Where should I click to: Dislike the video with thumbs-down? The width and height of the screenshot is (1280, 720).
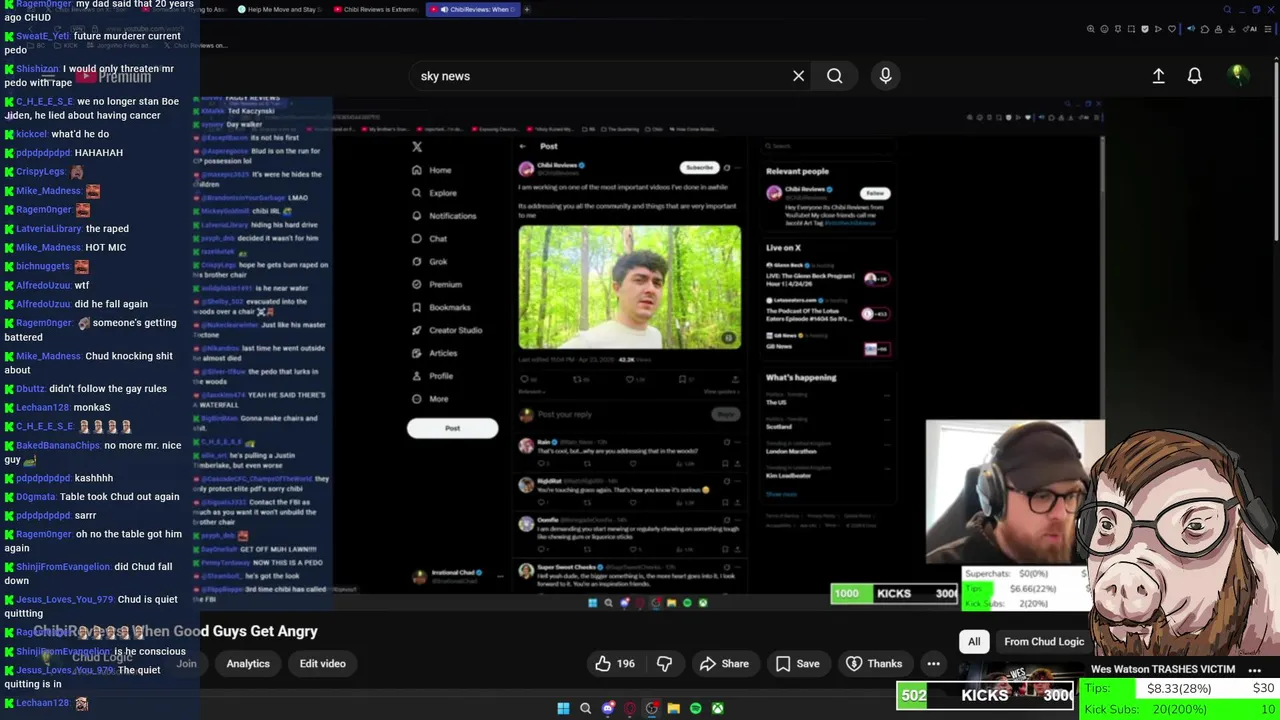click(x=665, y=663)
